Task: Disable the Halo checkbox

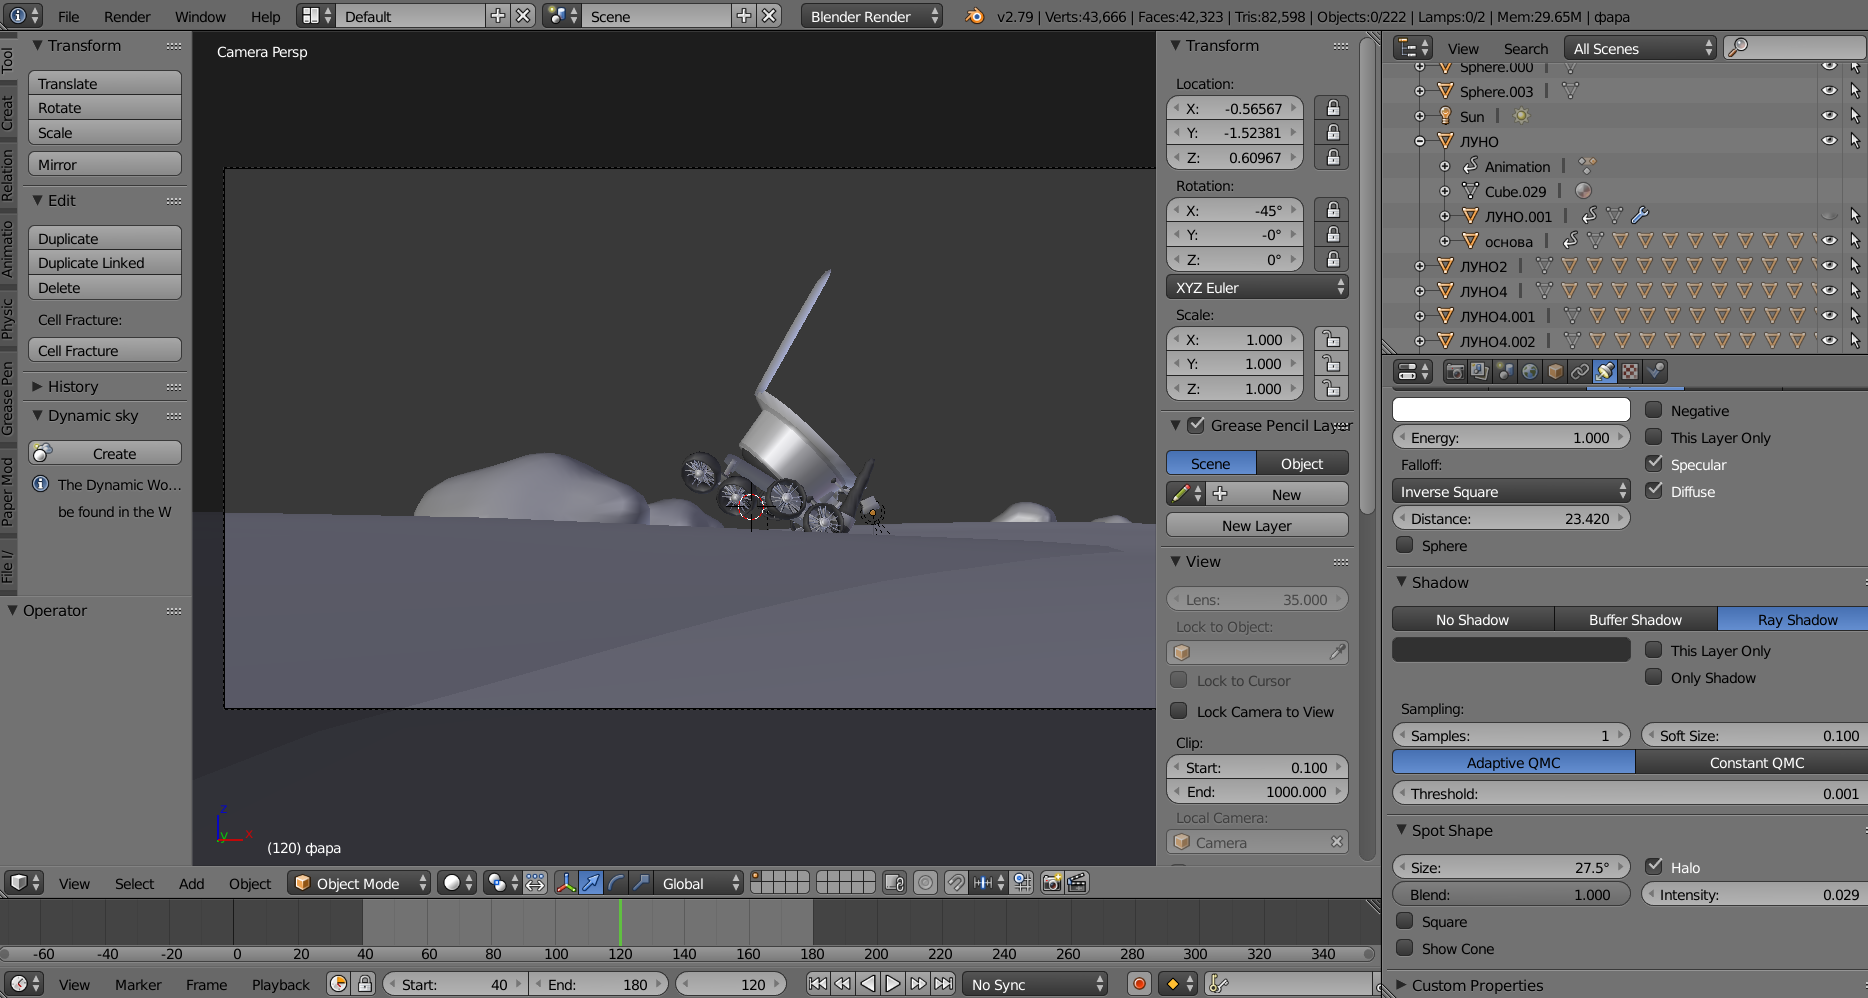Action: [1654, 867]
